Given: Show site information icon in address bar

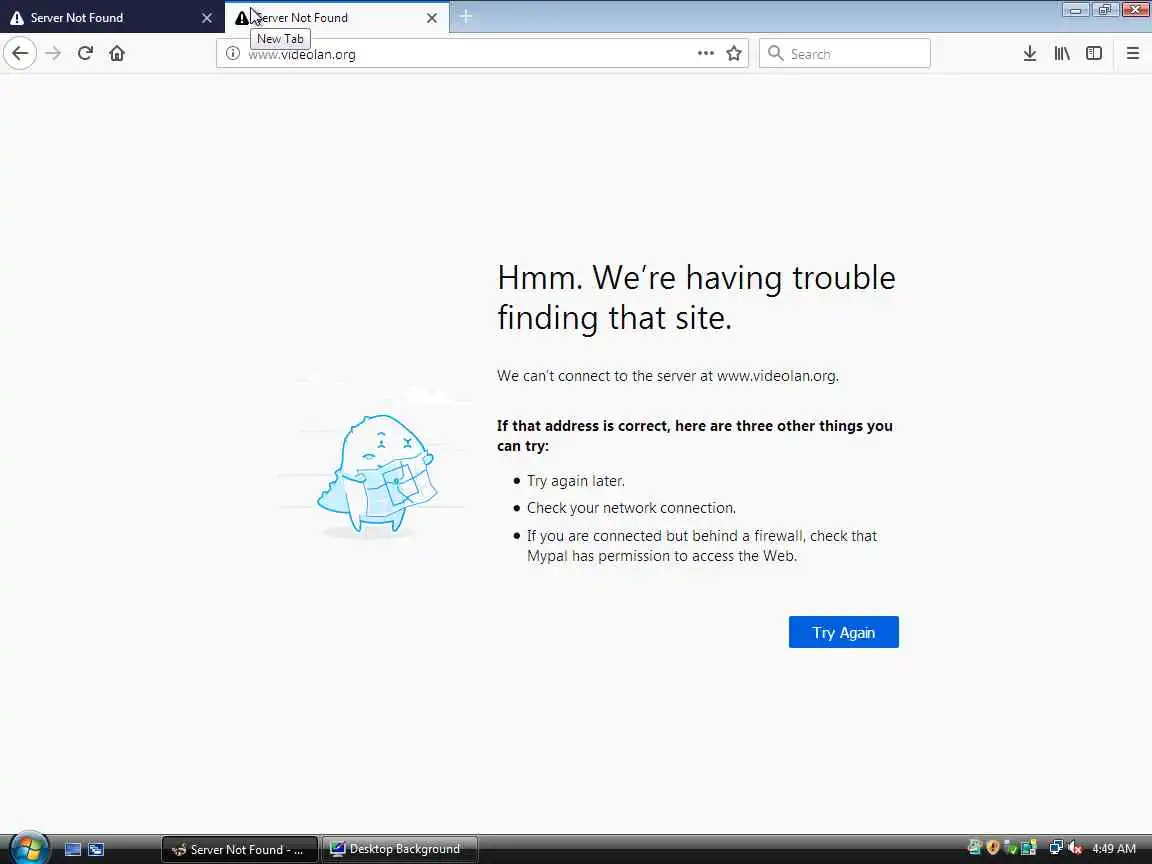Looking at the screenshot, I should [233, 54].
